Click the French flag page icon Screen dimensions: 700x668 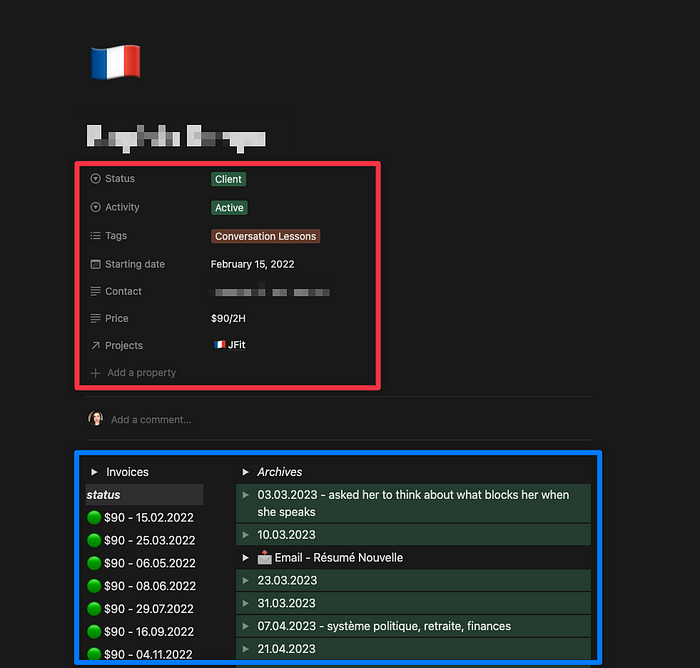[116, 62]
